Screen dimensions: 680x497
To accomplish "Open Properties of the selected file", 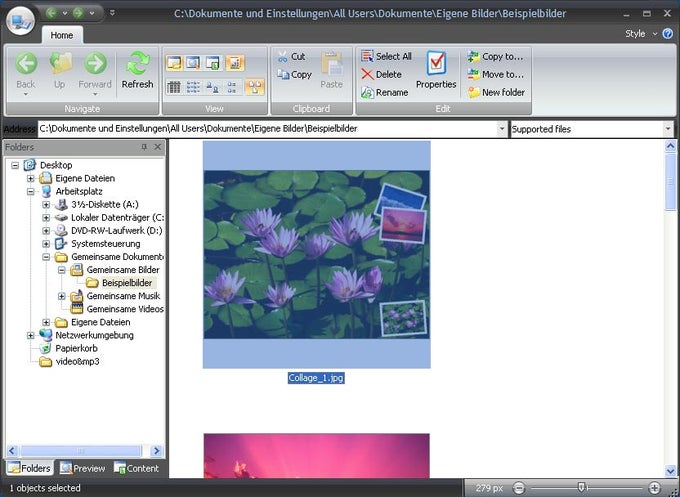I will coord(436,70).
